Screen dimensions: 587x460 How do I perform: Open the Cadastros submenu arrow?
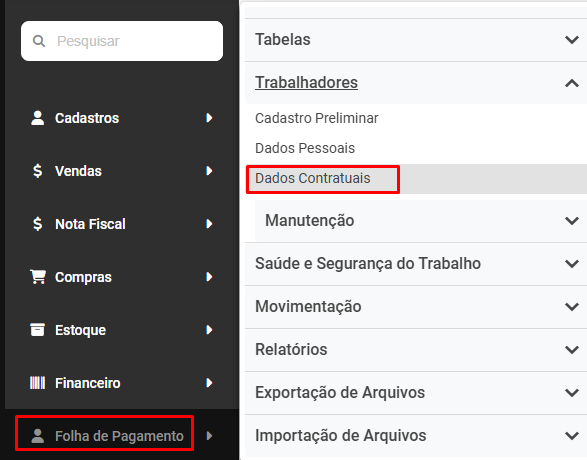click(x=209, y=118)
